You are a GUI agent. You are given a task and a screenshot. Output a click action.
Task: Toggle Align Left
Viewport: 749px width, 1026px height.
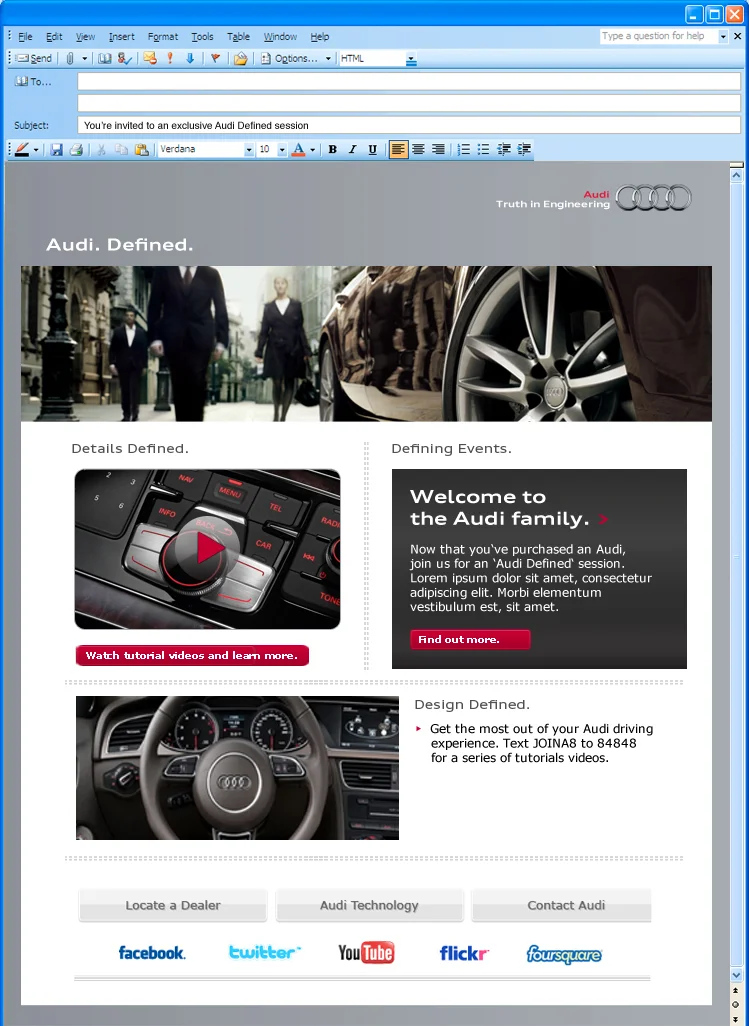pyautogui.click(x=398, y=149)
